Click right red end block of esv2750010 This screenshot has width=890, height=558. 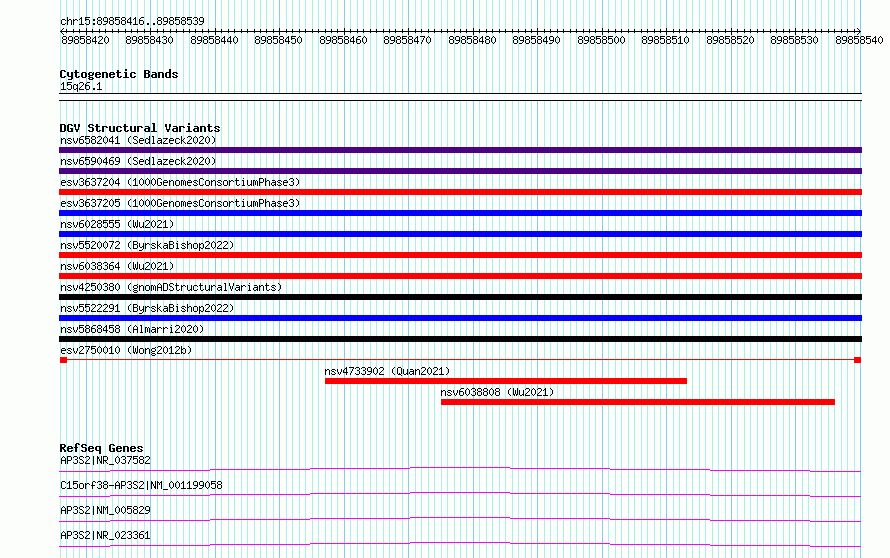coord(858,360)
